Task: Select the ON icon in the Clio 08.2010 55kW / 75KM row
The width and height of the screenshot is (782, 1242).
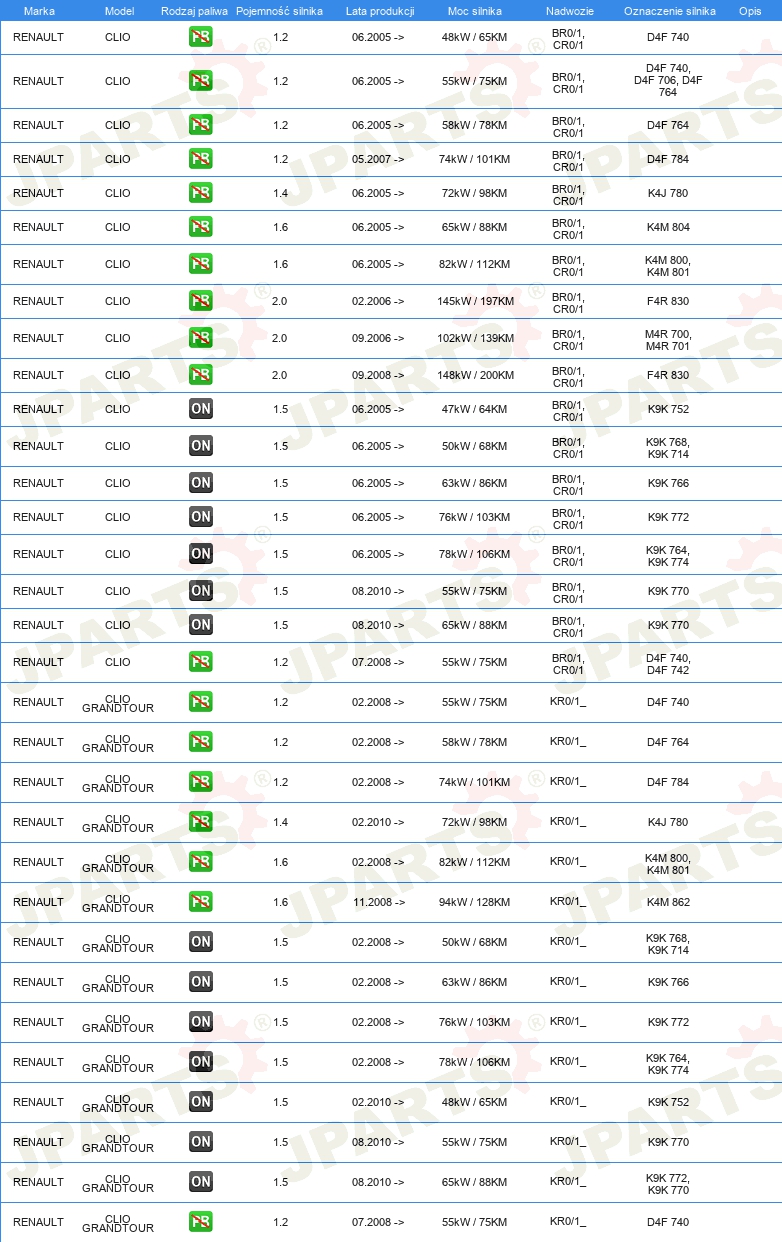Action: point(201,591)
